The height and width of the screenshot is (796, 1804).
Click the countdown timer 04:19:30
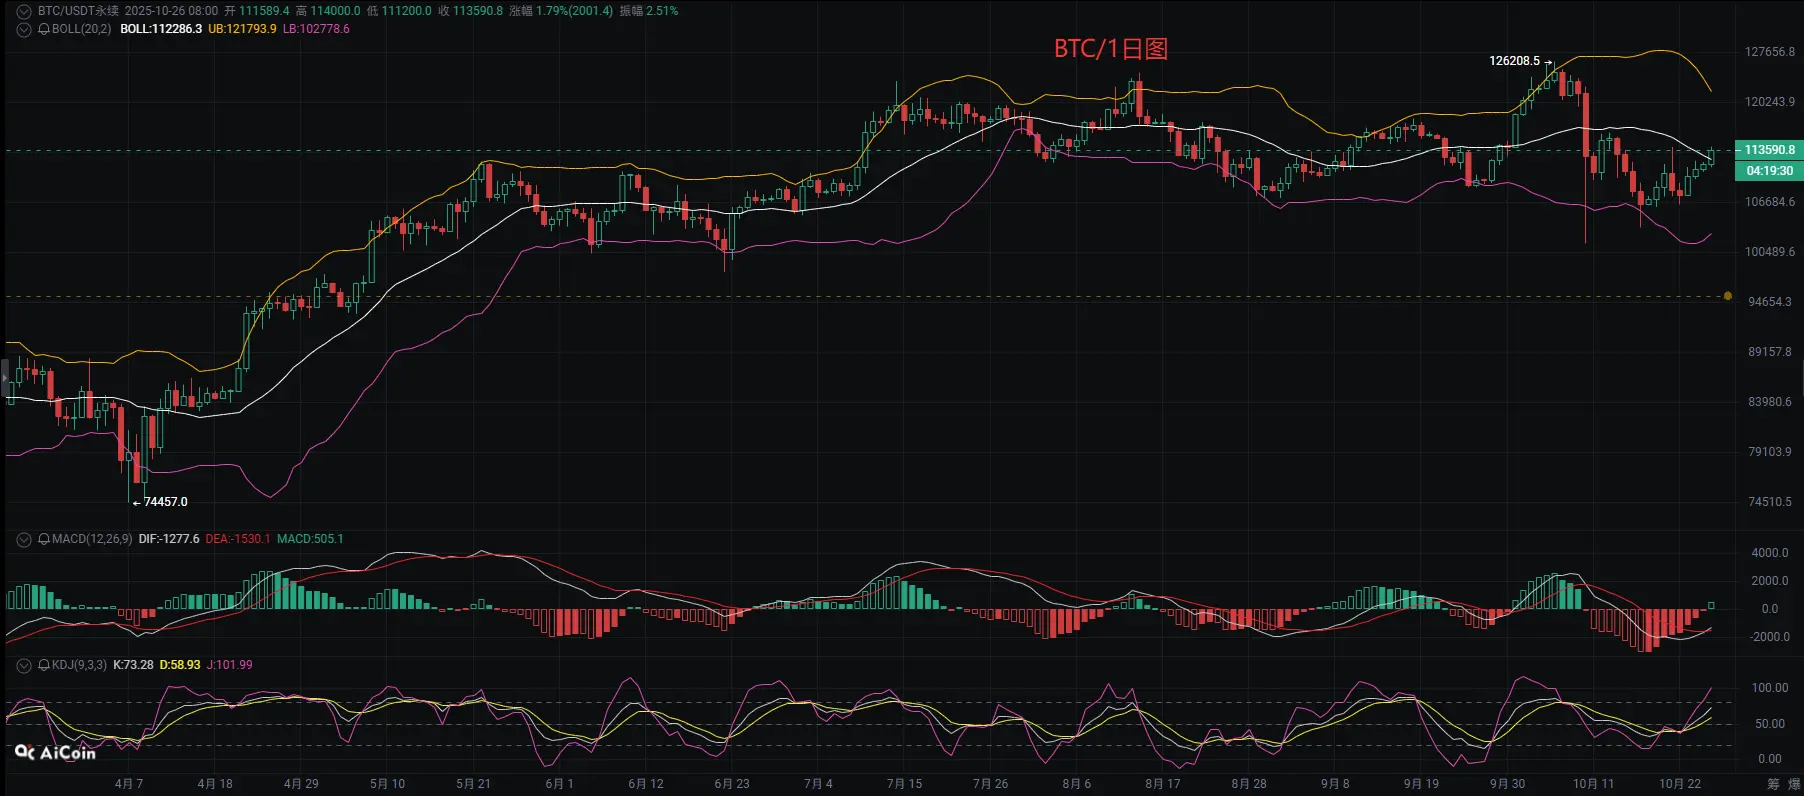1769,171
